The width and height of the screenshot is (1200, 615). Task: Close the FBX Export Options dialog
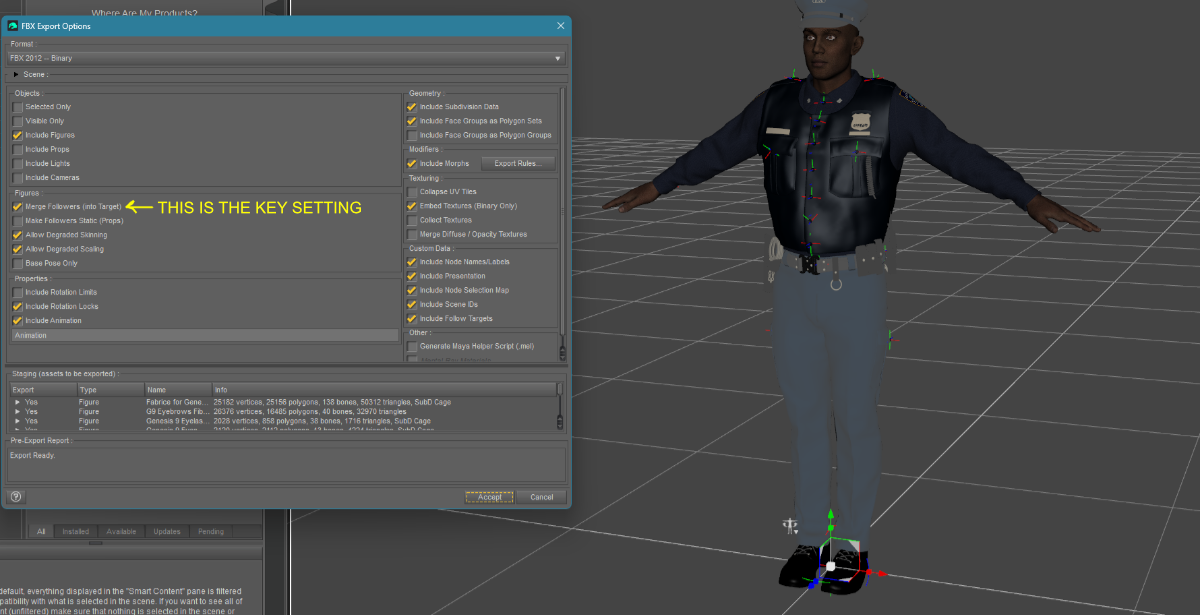pyautogui.click(x=560, y=26)
